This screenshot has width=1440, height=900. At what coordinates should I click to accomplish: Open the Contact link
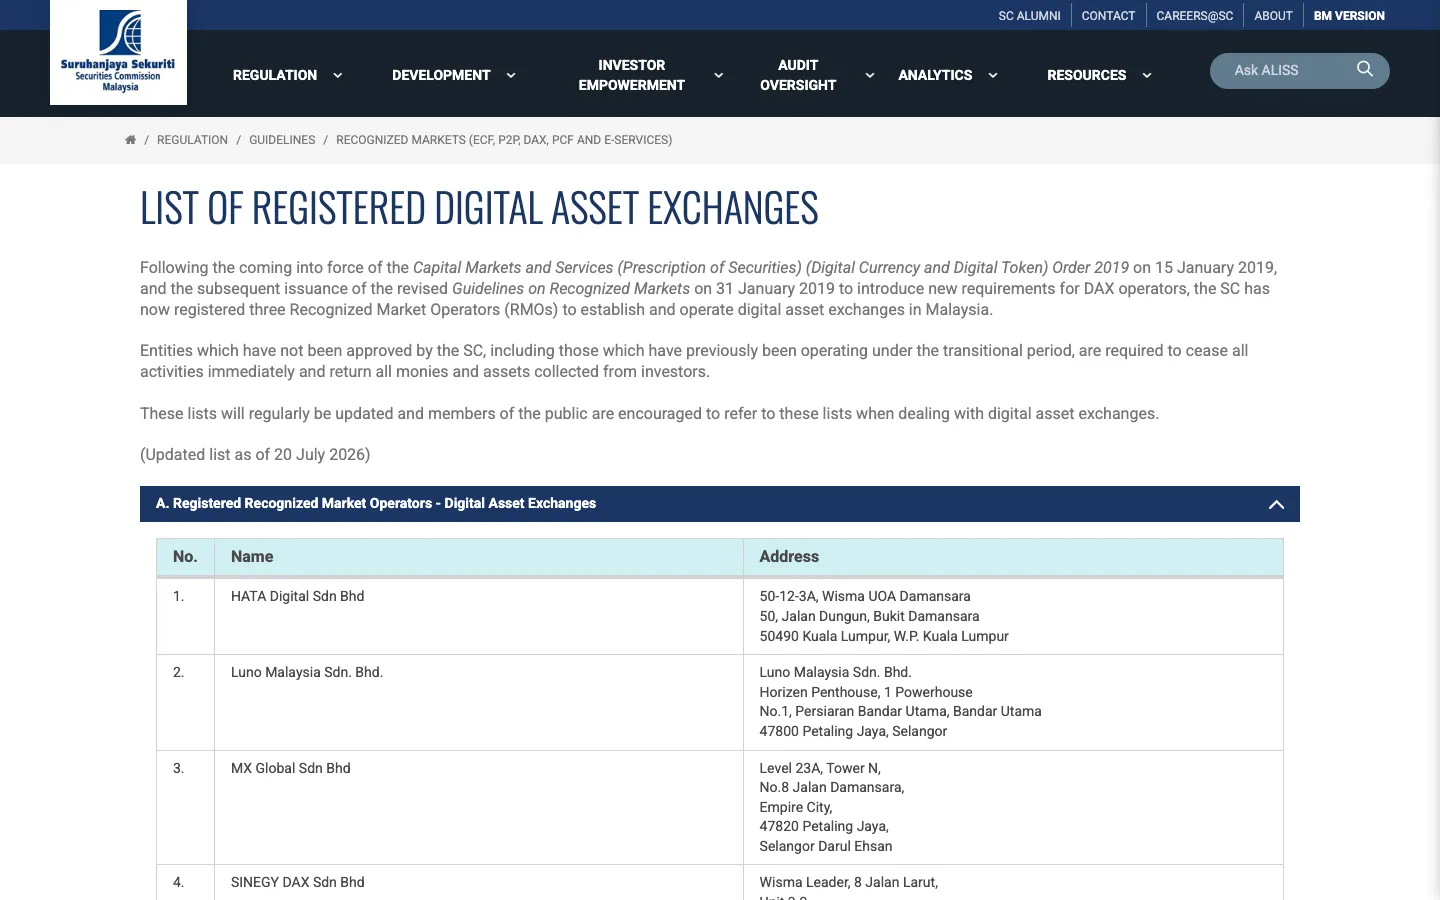click(x=1108, y=16)
